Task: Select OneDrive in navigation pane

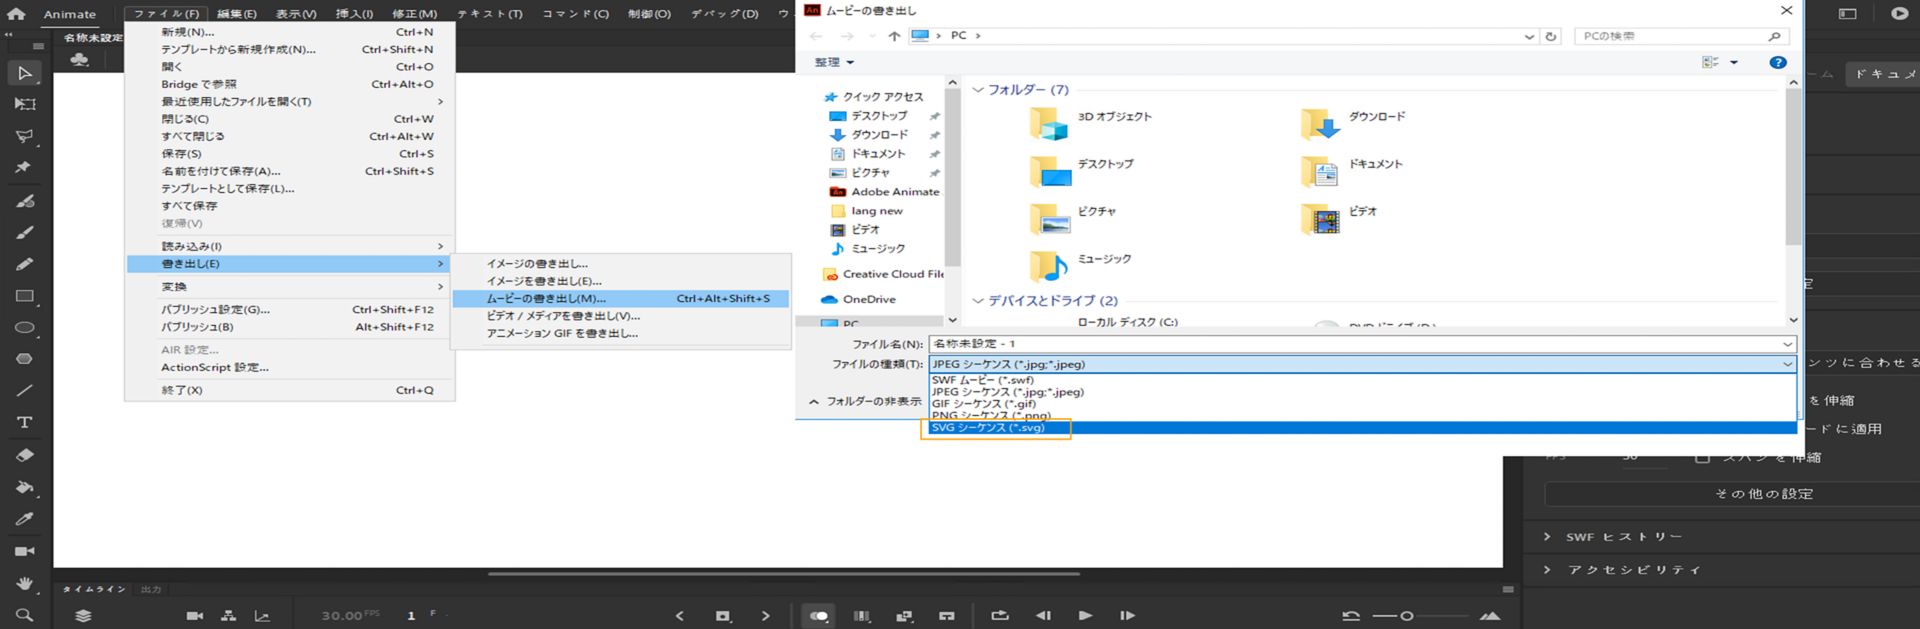Action: coord(859,299)
